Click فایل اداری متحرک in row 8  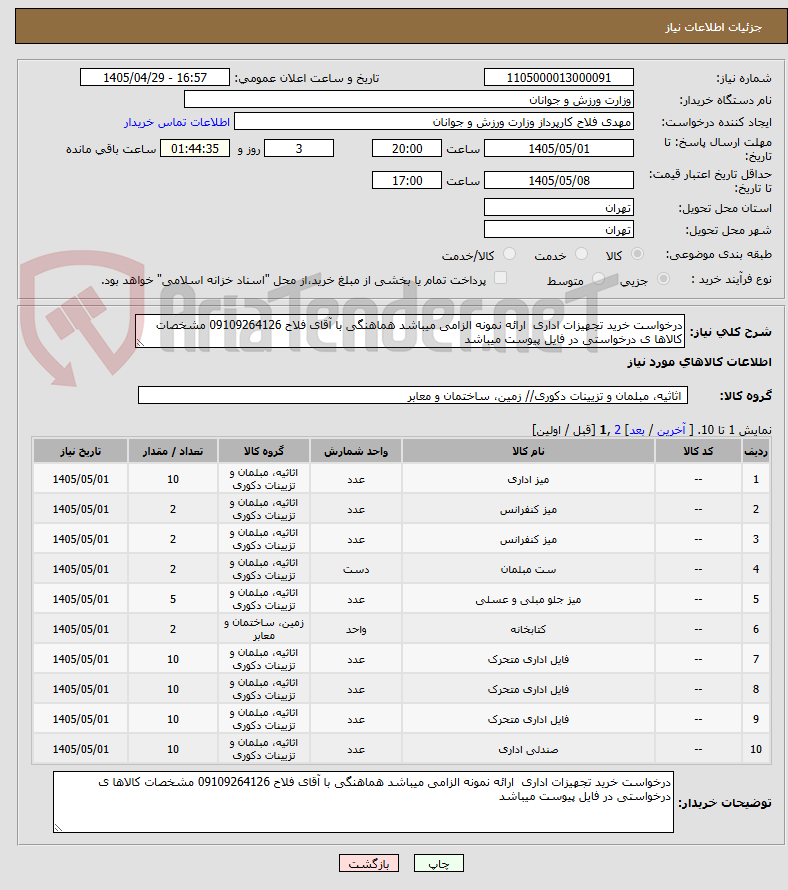528,690
